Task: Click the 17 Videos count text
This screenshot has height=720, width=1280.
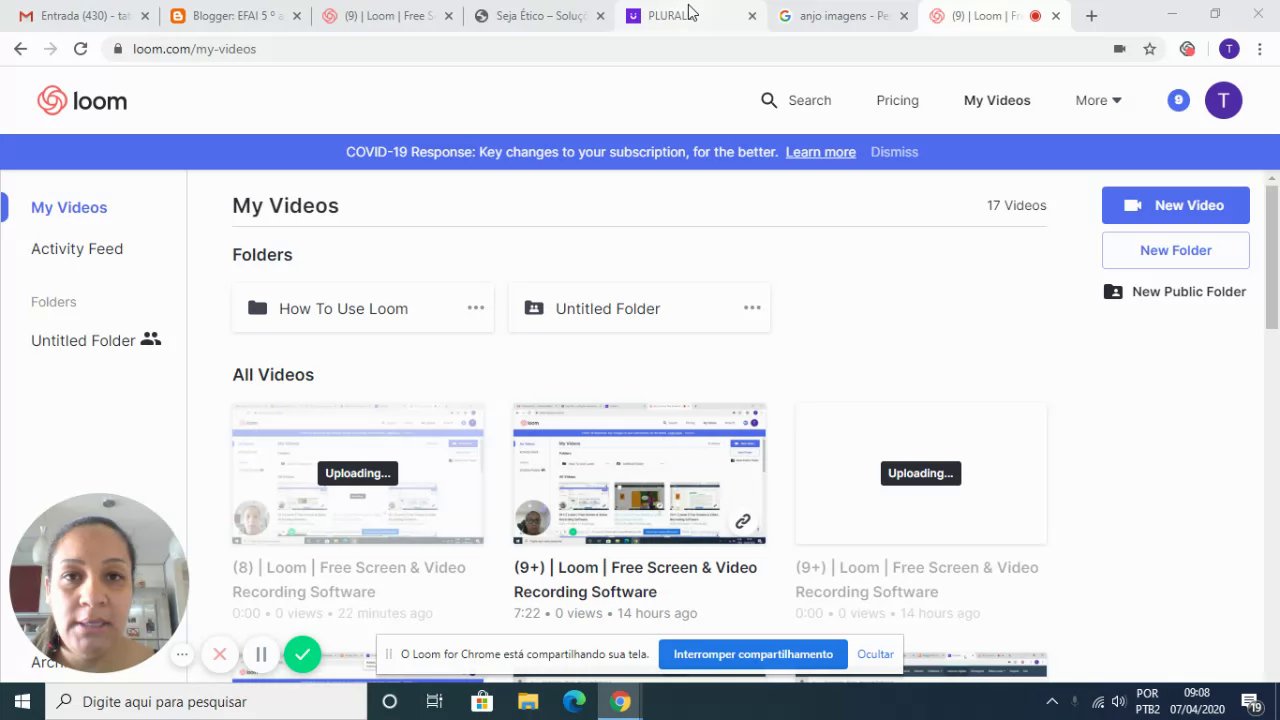Action: pyautogui.click(x=1016, y=205)
